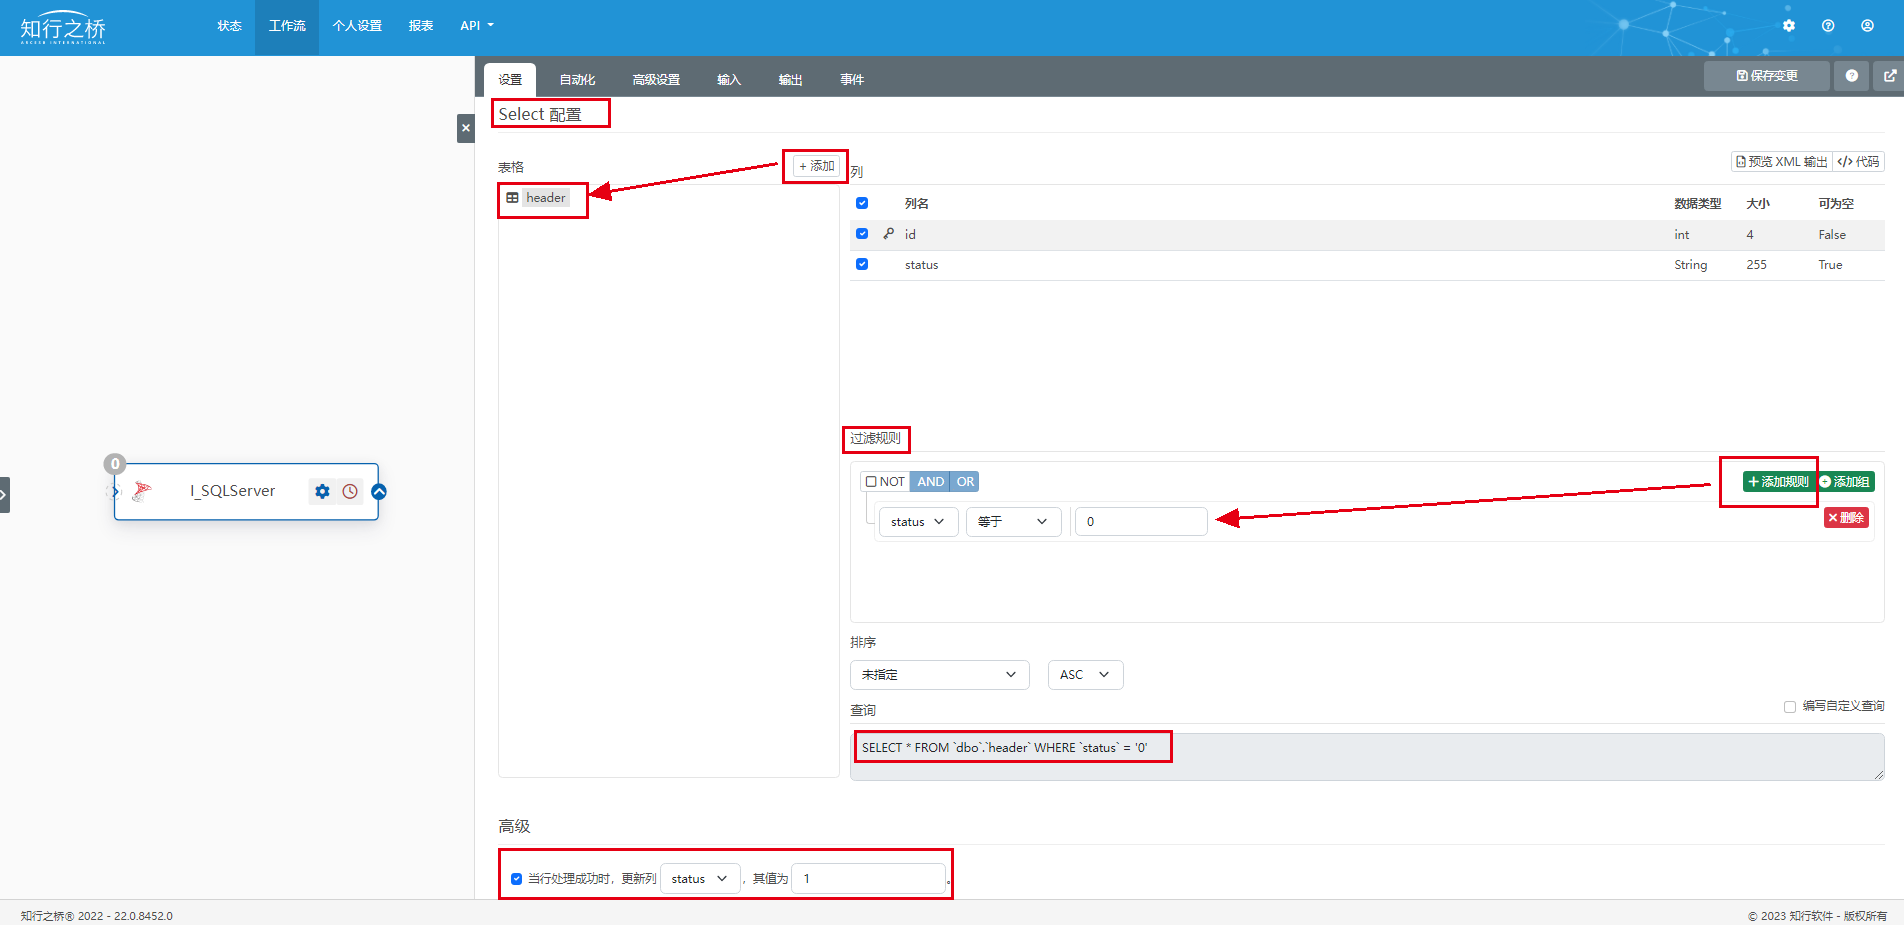Switch to the 输入 tab

pos(729,80)
